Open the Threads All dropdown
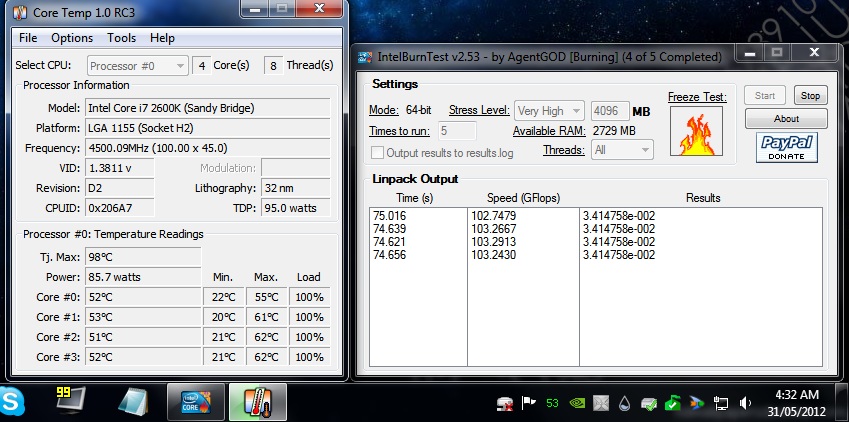Screen dimensions: 849x422 point(623,150)
